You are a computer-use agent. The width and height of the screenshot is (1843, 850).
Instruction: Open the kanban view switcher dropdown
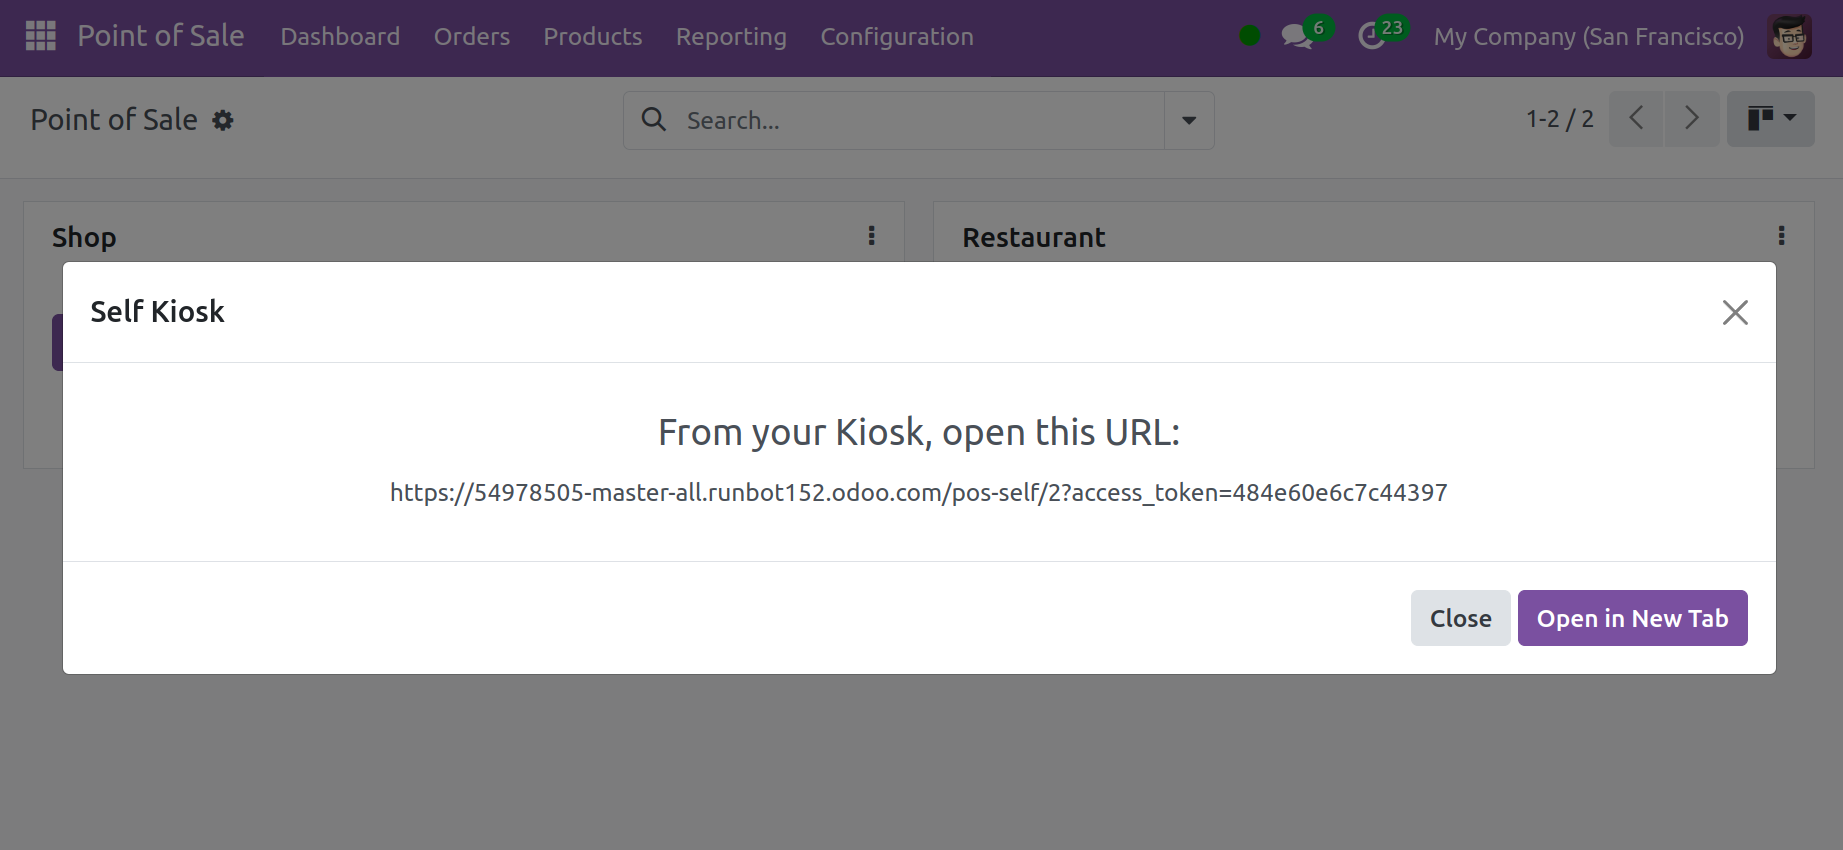1770,119
